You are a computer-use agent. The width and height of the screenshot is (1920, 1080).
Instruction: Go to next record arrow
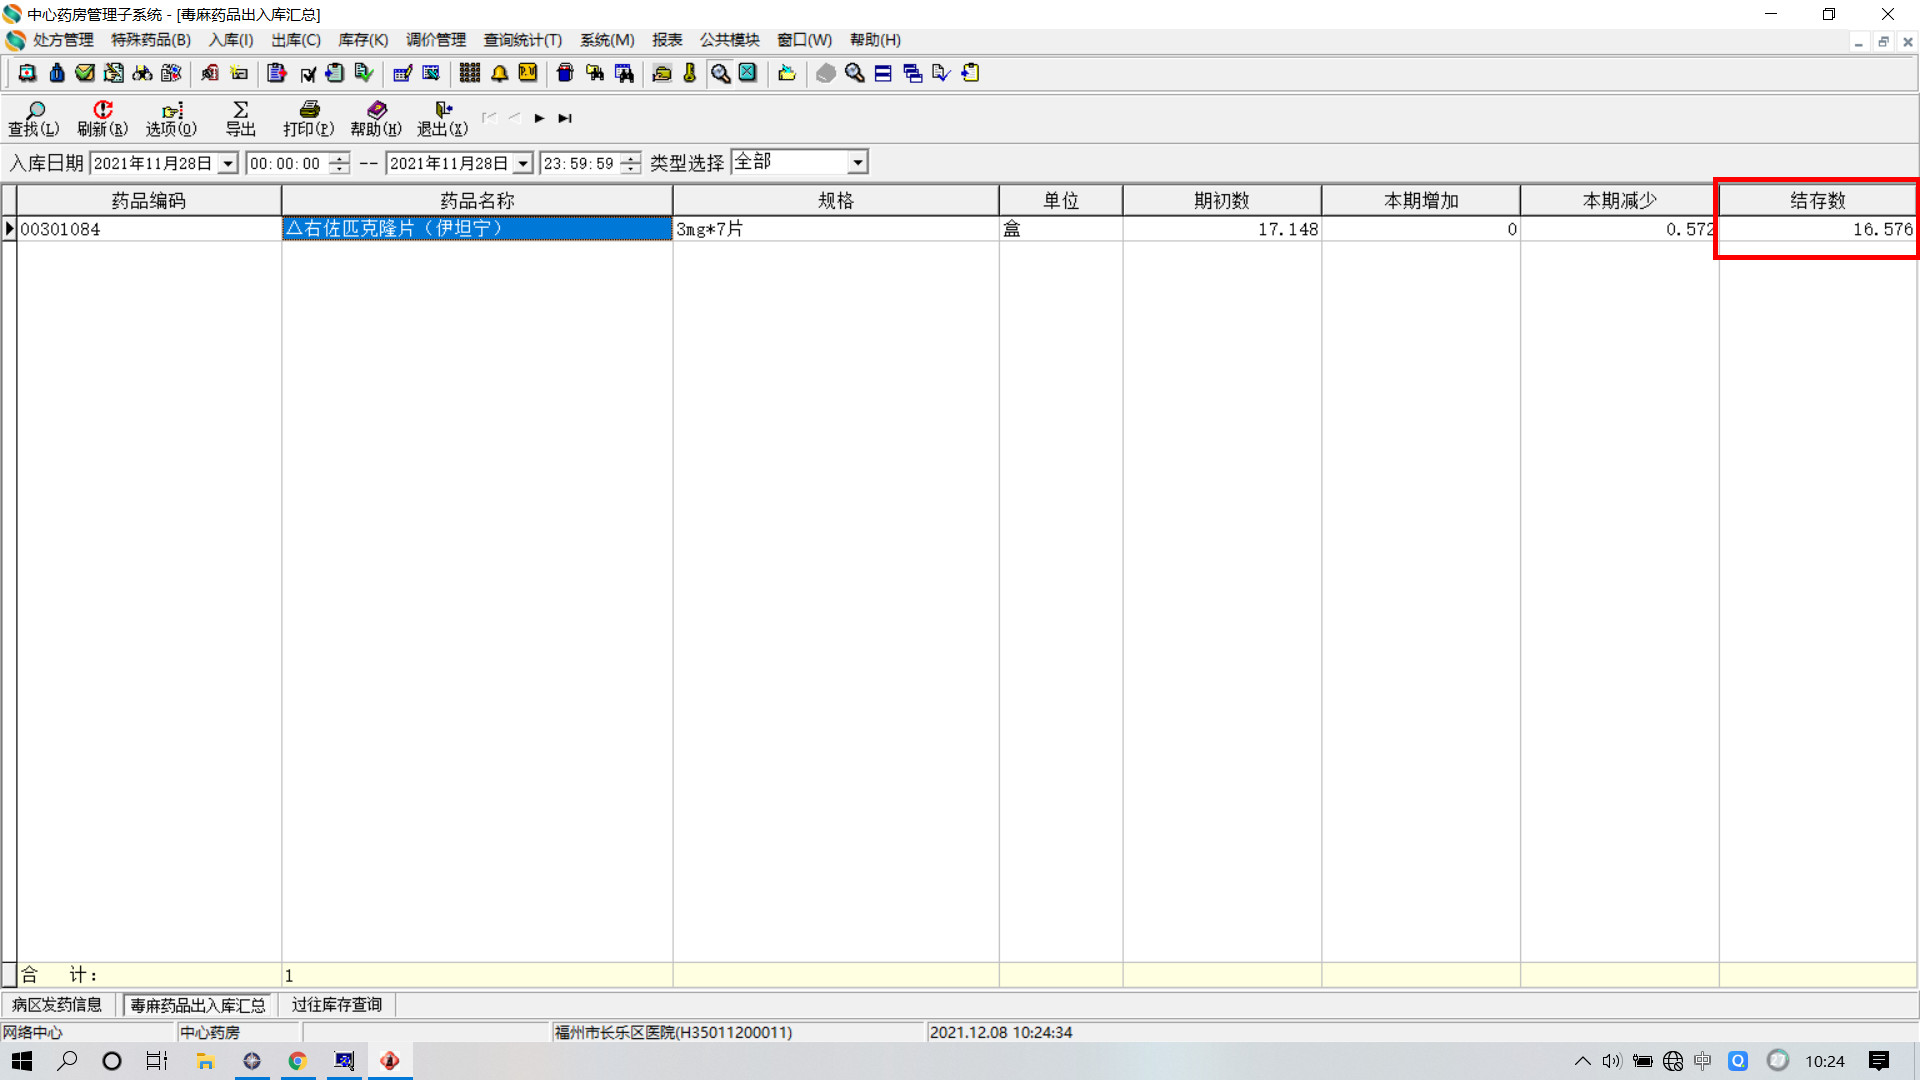point(539,118)
